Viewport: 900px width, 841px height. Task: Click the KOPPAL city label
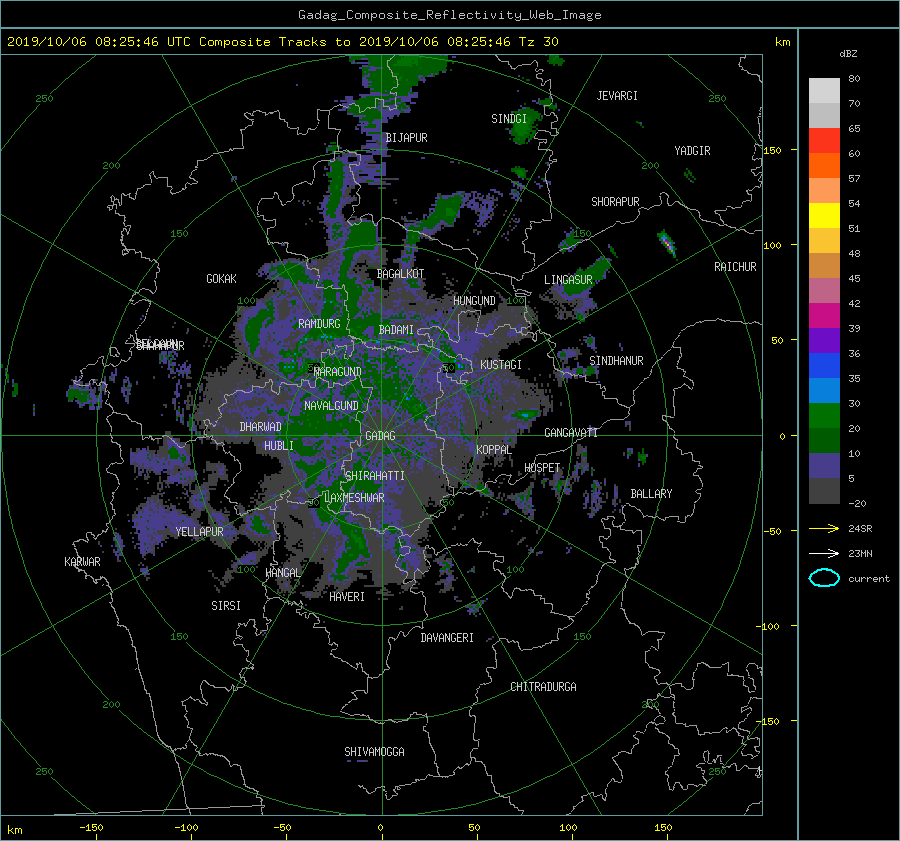click(x=494, y=450)
